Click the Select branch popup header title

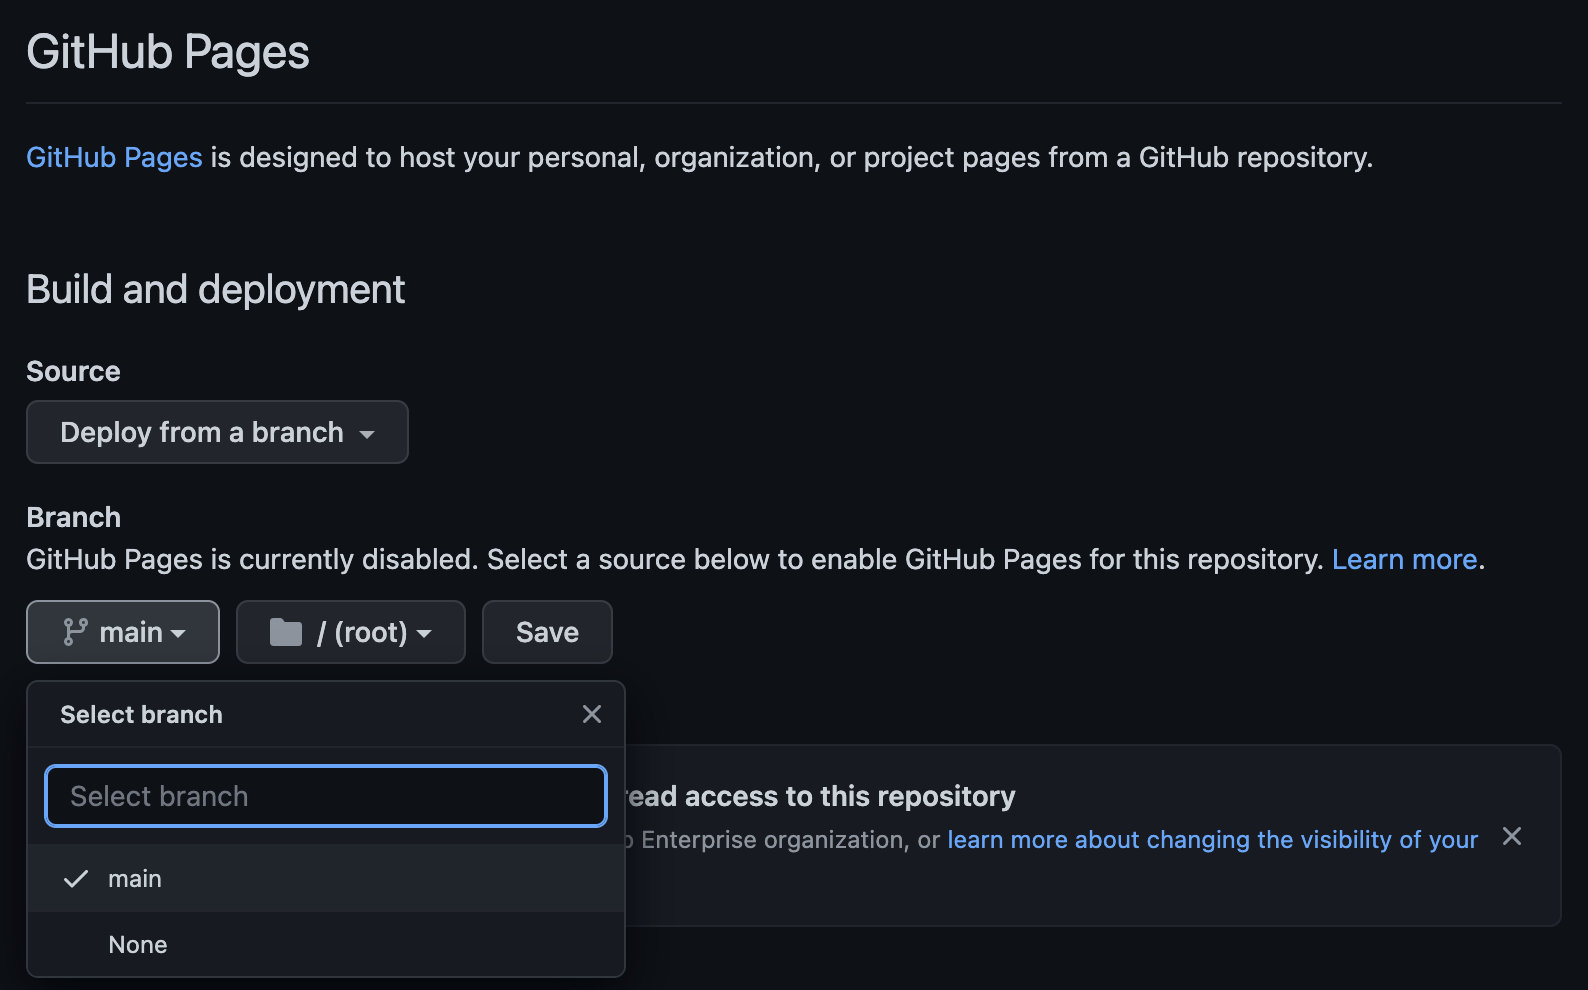point(141,715)
